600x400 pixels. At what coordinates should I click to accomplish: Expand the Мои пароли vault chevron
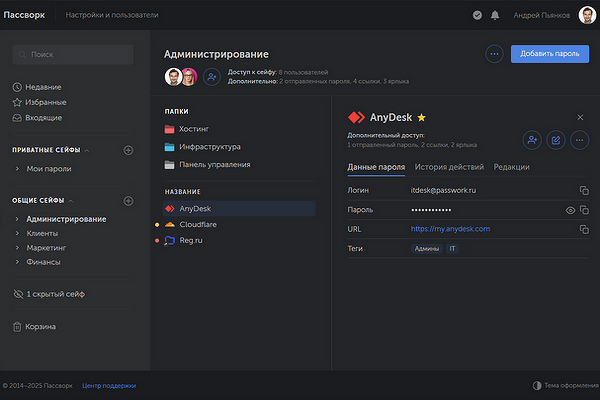17,169
